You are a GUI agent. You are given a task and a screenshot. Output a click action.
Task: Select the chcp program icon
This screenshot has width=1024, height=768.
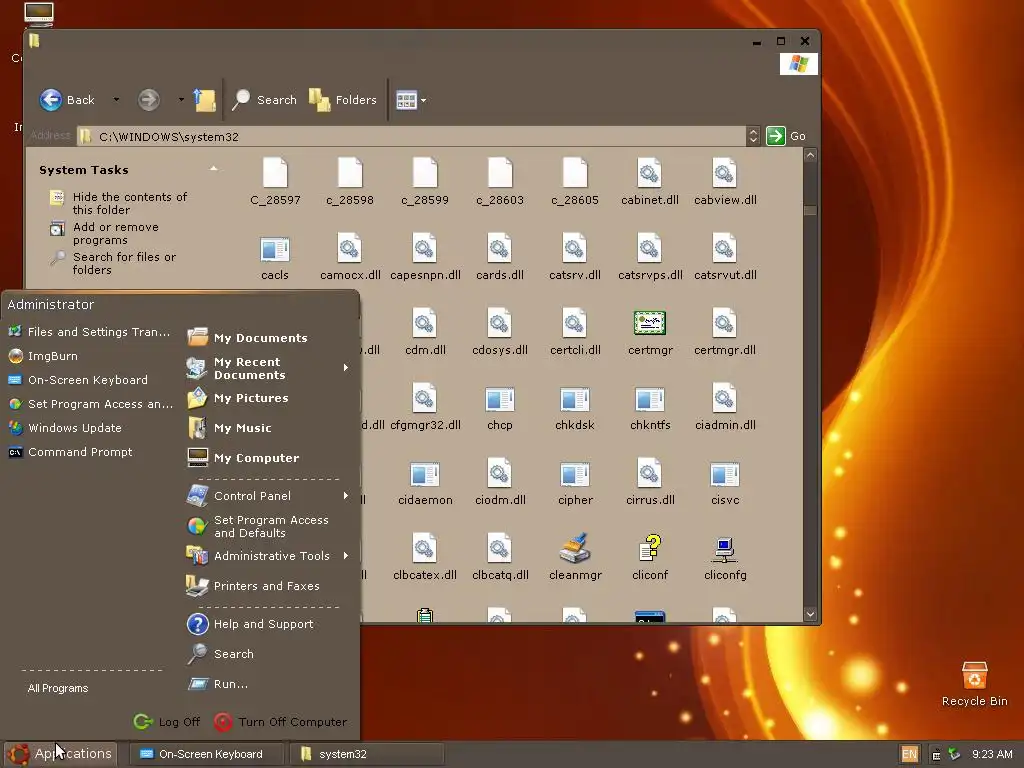point(500,400)
